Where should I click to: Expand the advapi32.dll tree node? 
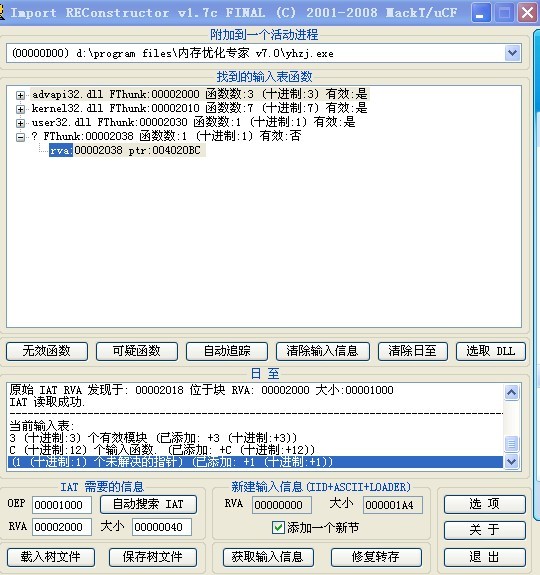[21, 95]
